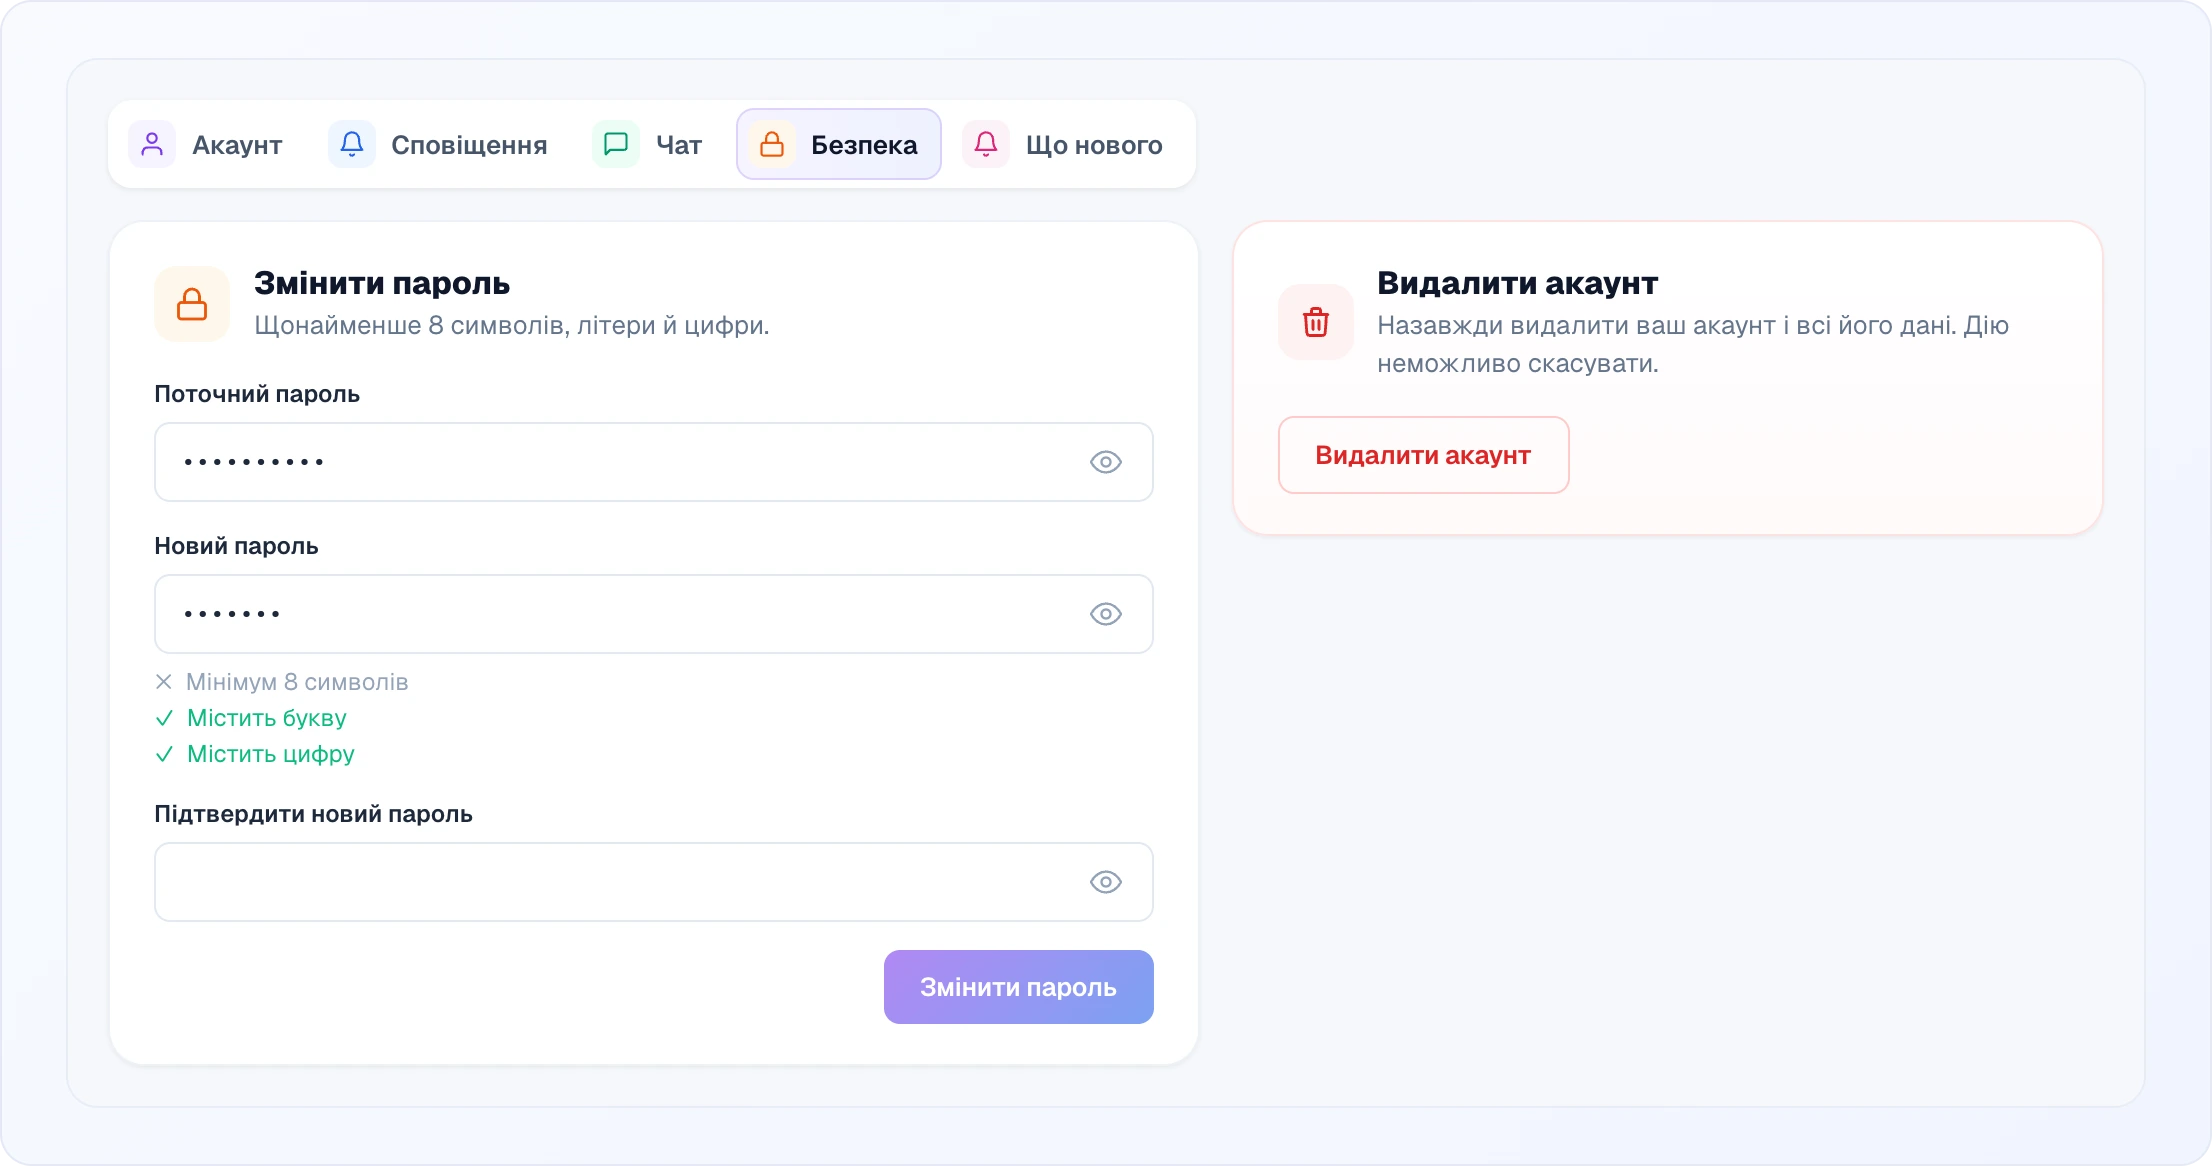This screenshot has width=2212, height=1166.
Task: Click the 'Мінімум 8 символів' requirement text
Action: pos(297,682)
